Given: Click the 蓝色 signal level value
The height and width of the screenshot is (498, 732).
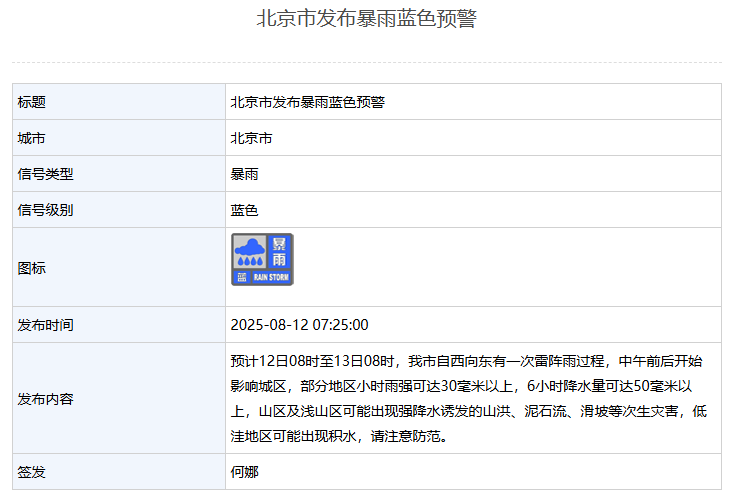Looking at the screenshot, I should [x=244, y=210].
